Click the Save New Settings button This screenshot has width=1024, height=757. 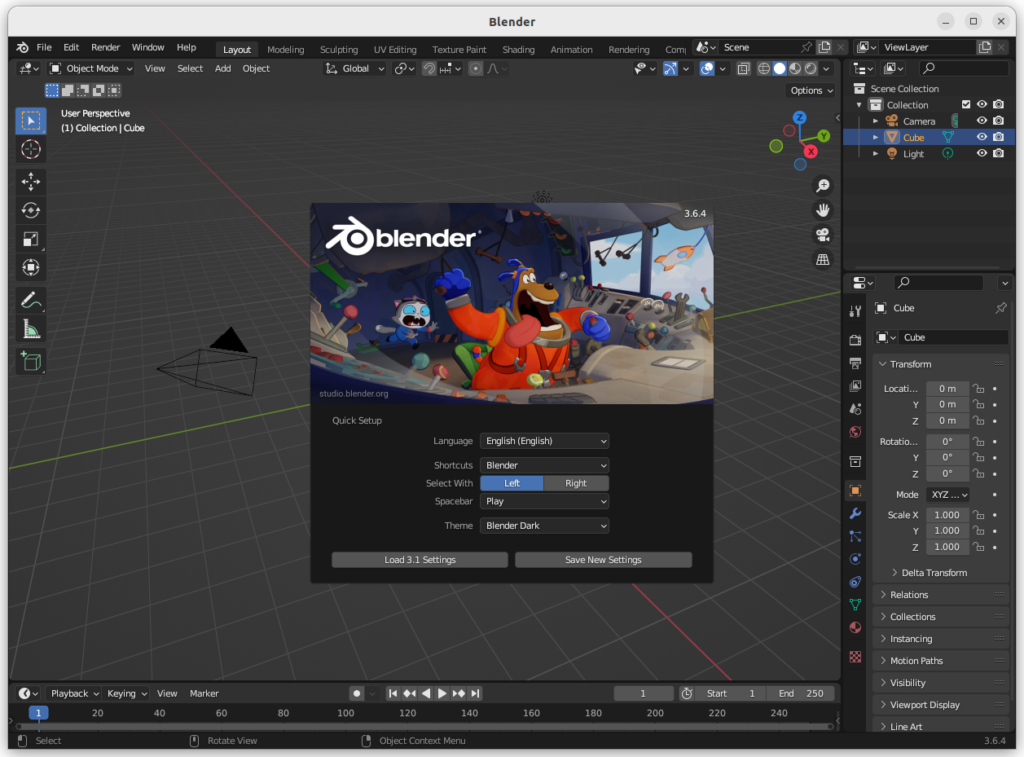tap(603, 559)
